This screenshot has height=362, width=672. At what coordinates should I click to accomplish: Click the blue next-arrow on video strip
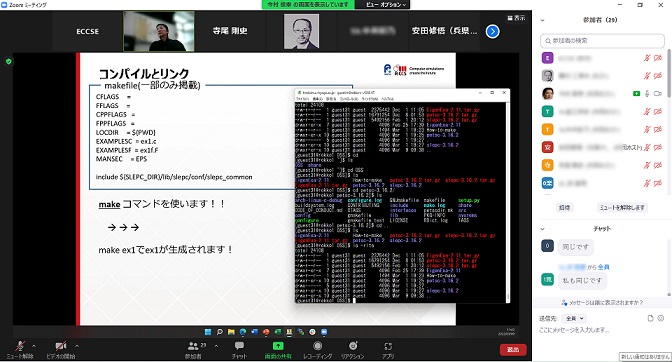tap(492, 31)
